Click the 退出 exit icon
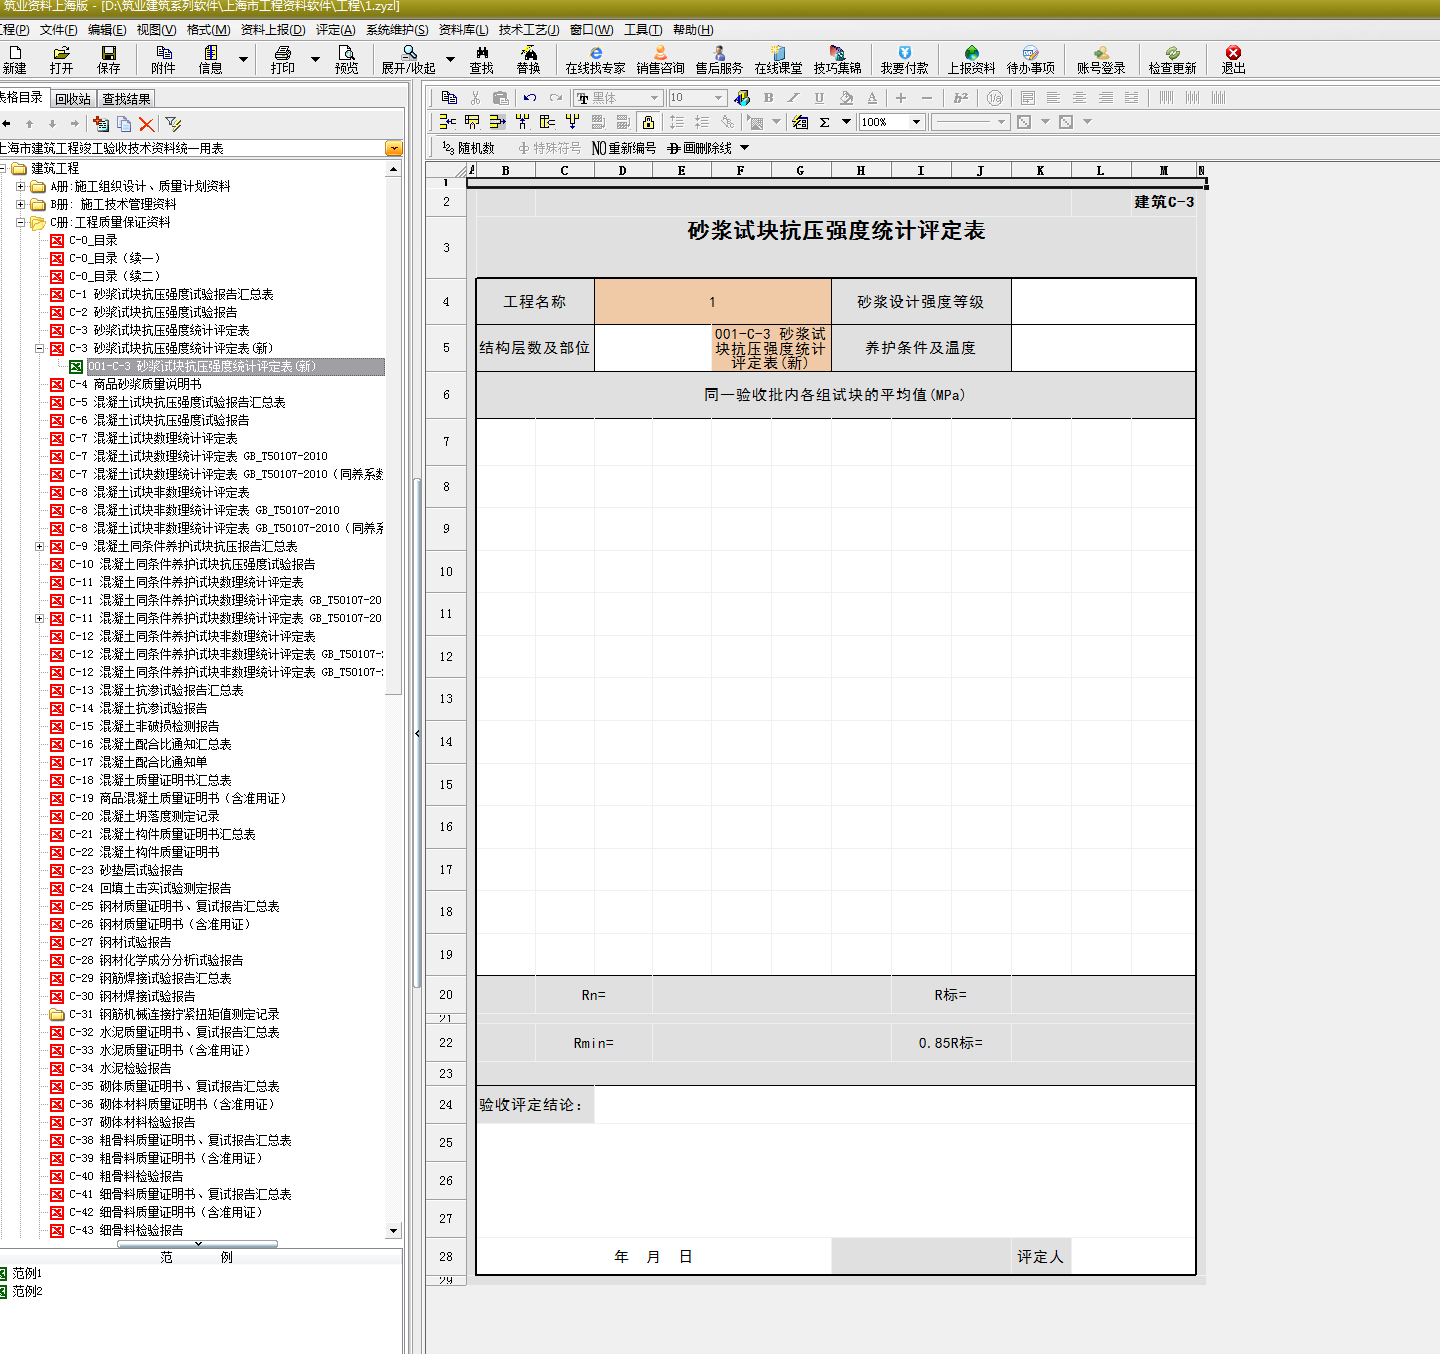Image resolution: width=1440 pixels, height=1354 pixels. (1233, 60)
